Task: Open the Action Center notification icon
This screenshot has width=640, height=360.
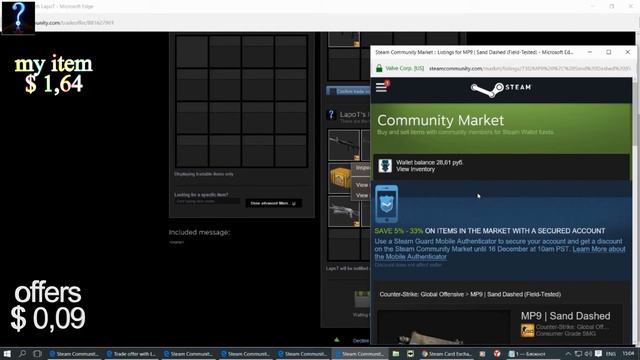Action: [598, 353]
